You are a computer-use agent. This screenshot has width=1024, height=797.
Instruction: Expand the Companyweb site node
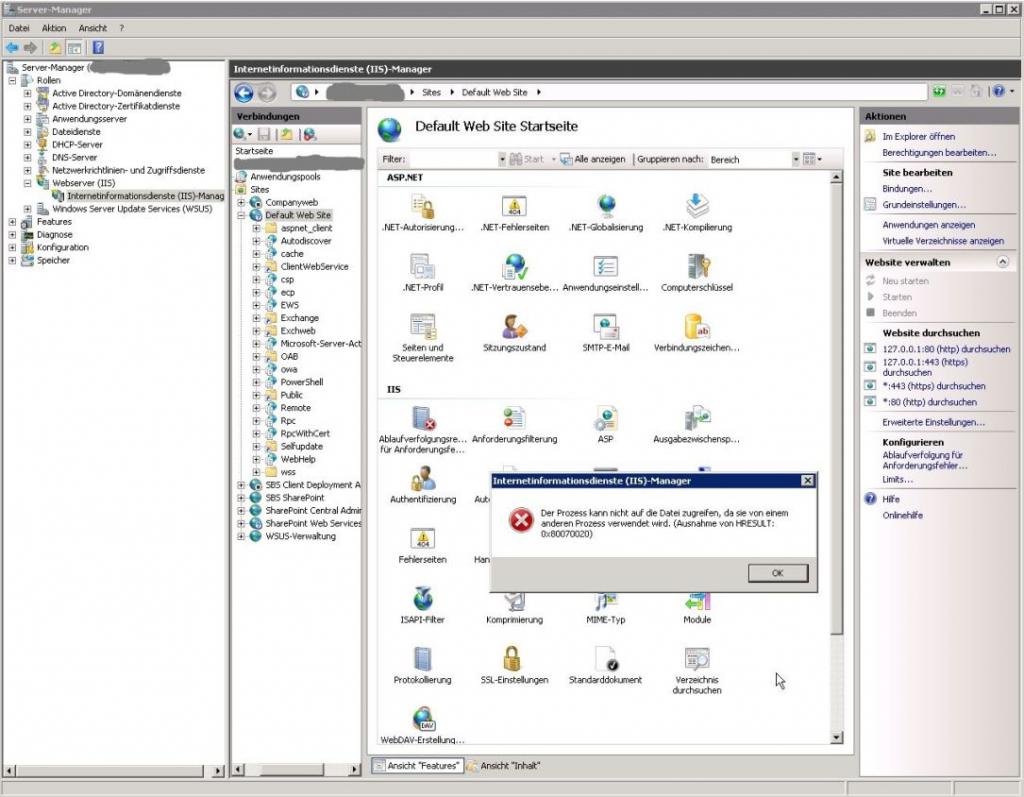(241, 203)
